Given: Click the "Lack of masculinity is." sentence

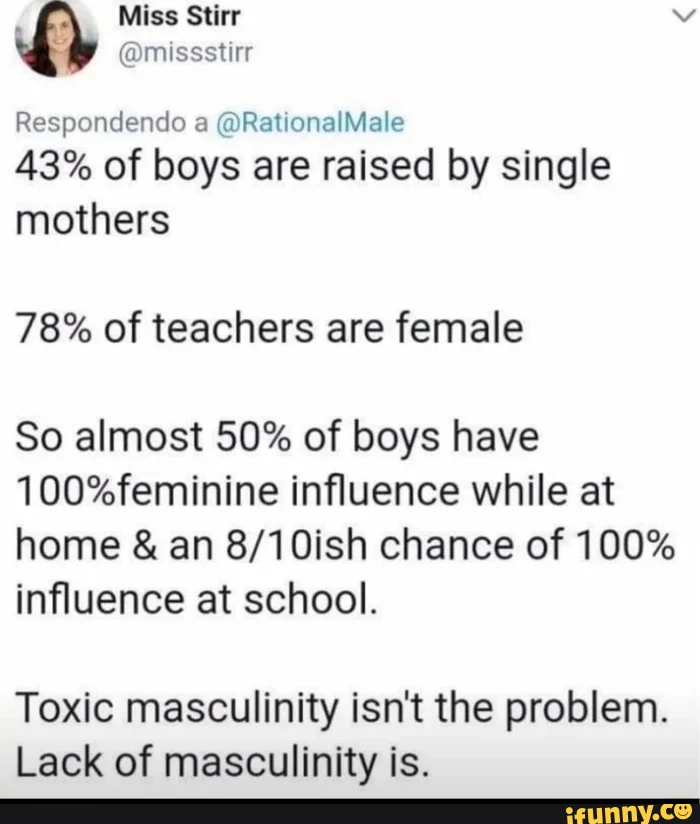Looking at the screenshot, I should click(221, 763).
